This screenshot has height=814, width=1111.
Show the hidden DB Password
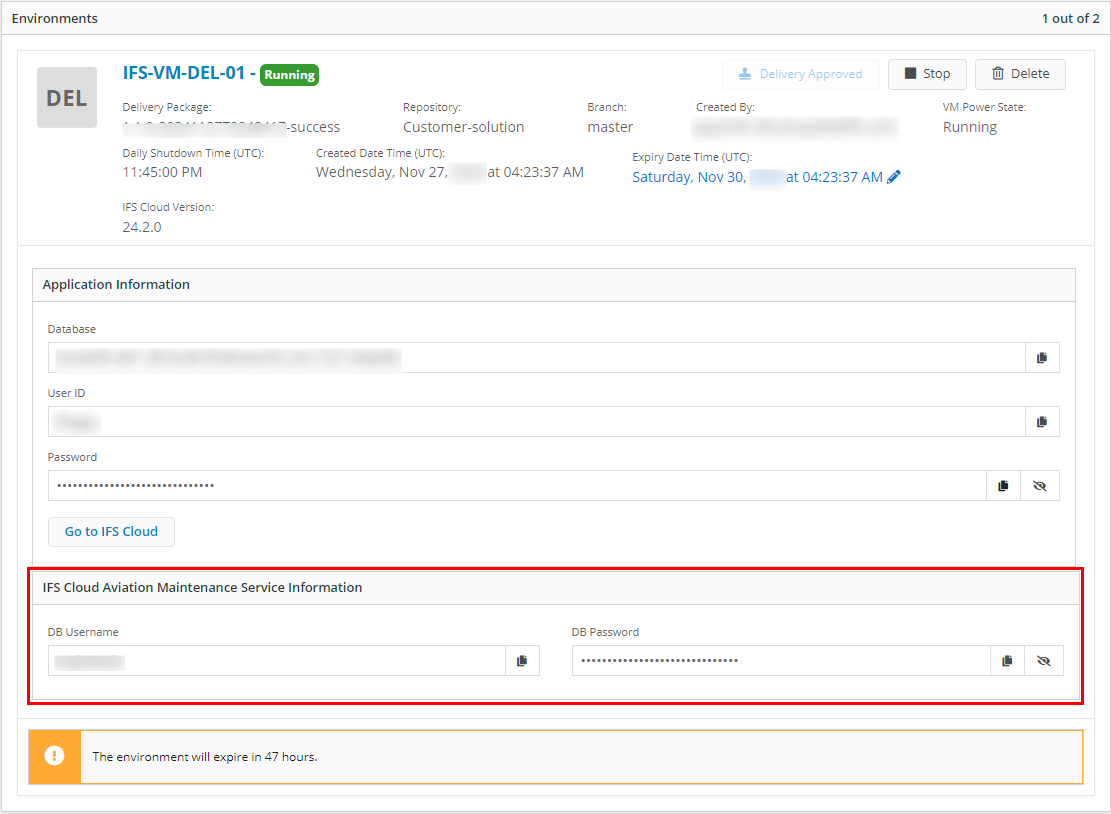point(1044,661)
